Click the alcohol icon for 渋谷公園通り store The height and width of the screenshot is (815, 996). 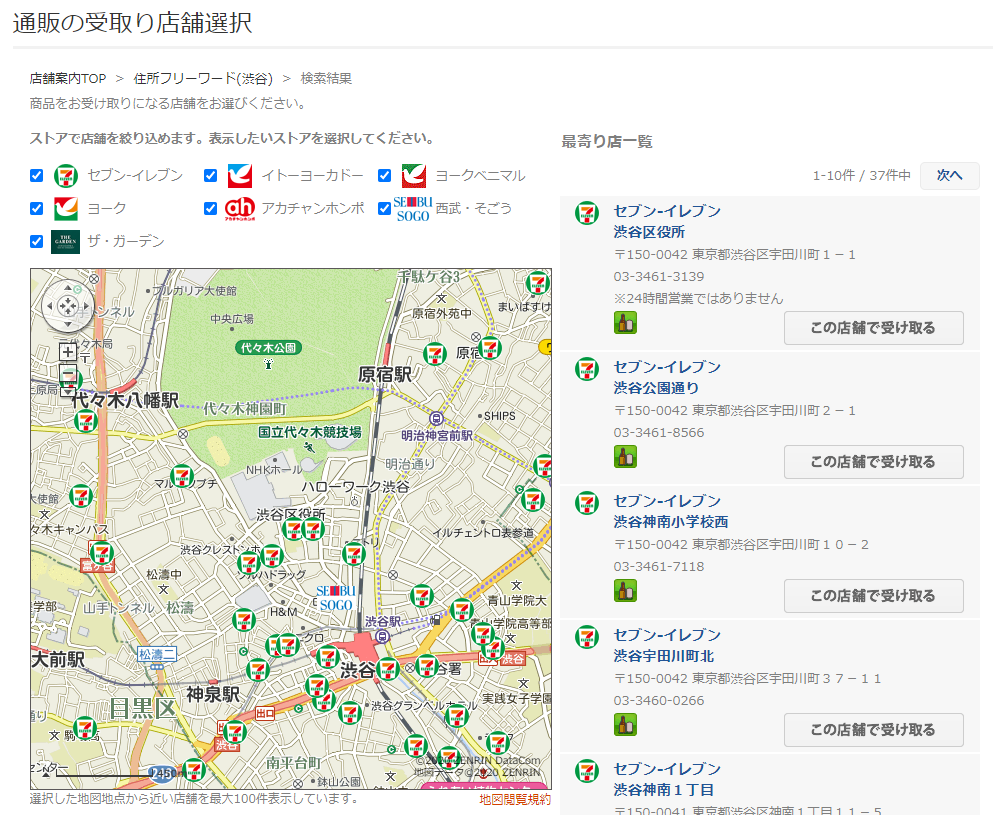(x=625, y=457)
